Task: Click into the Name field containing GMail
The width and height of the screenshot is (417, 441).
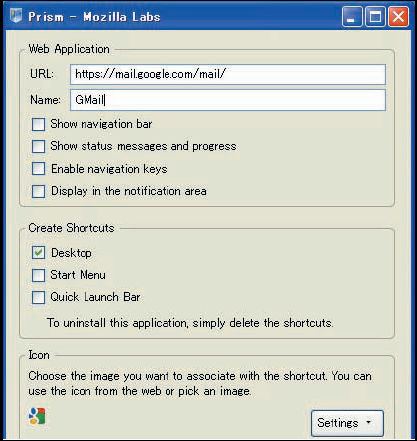Action: coord(228,100)
